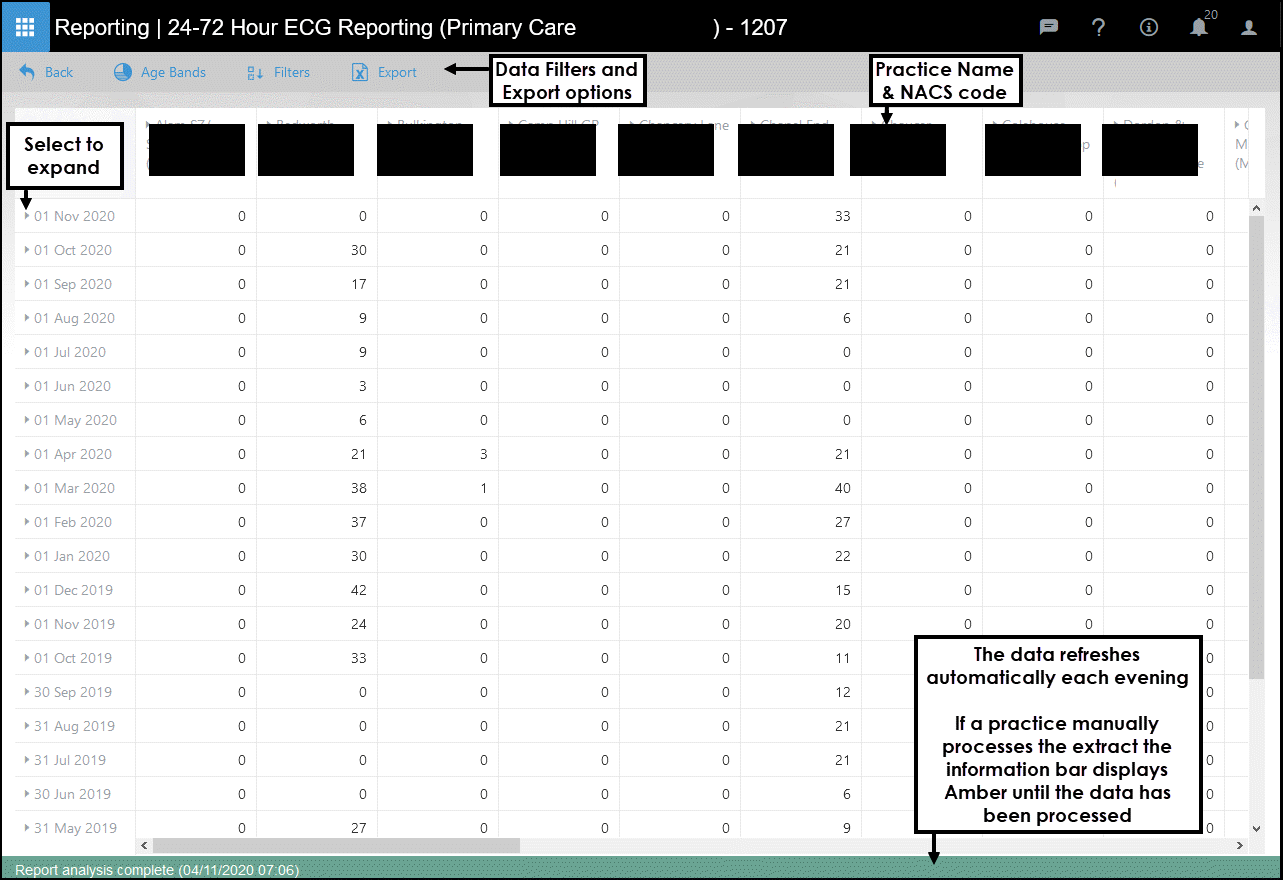Image resolution: width=1283 pixels, height=880 pixels.
Task: Expand the 01 Nov 2020 row
Action: point(27,216)
